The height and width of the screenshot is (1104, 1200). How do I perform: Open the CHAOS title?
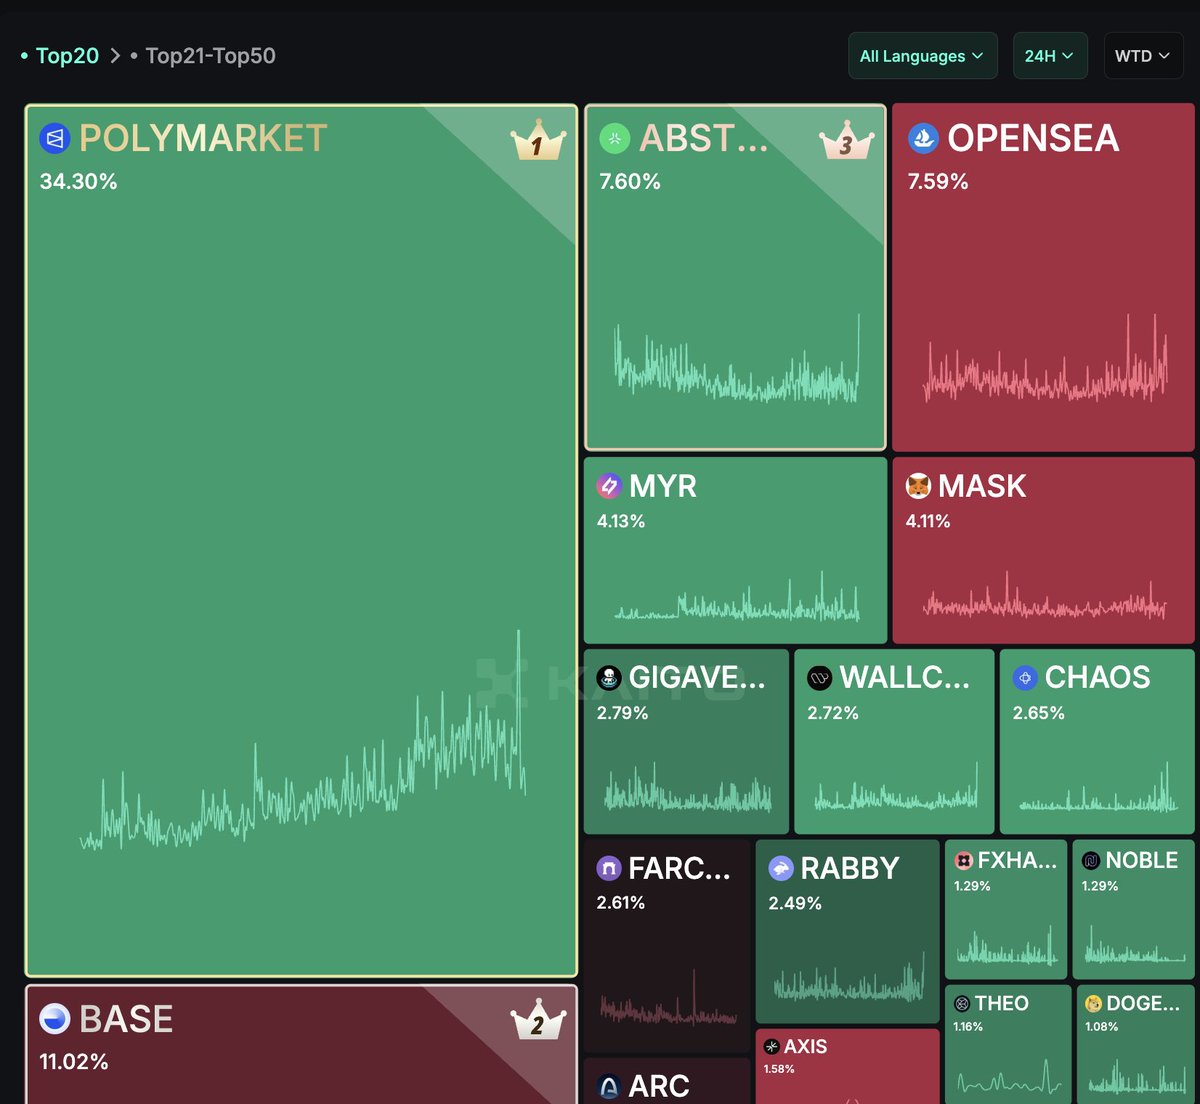1098,678
